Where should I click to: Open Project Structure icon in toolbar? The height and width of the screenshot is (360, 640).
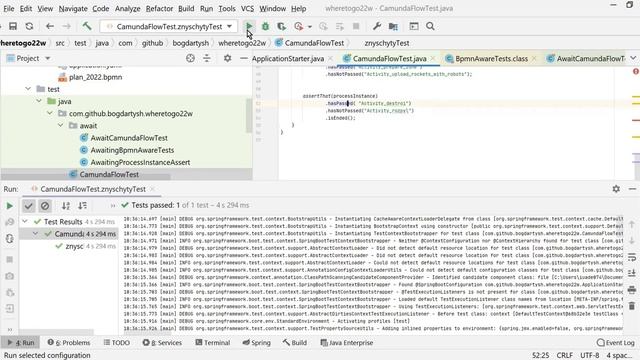coord(393,27)
